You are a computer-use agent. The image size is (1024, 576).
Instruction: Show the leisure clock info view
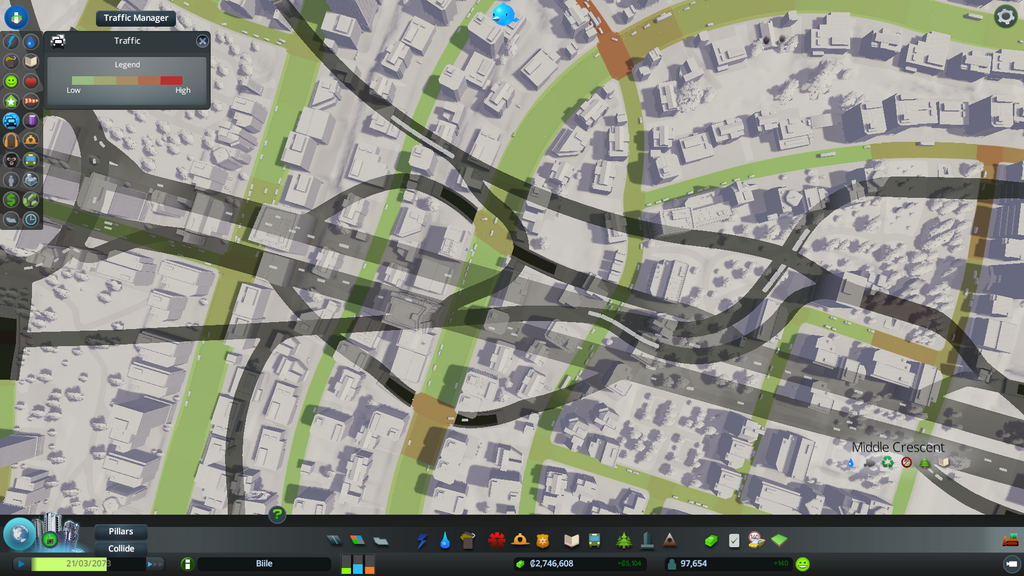pos(31,219)
